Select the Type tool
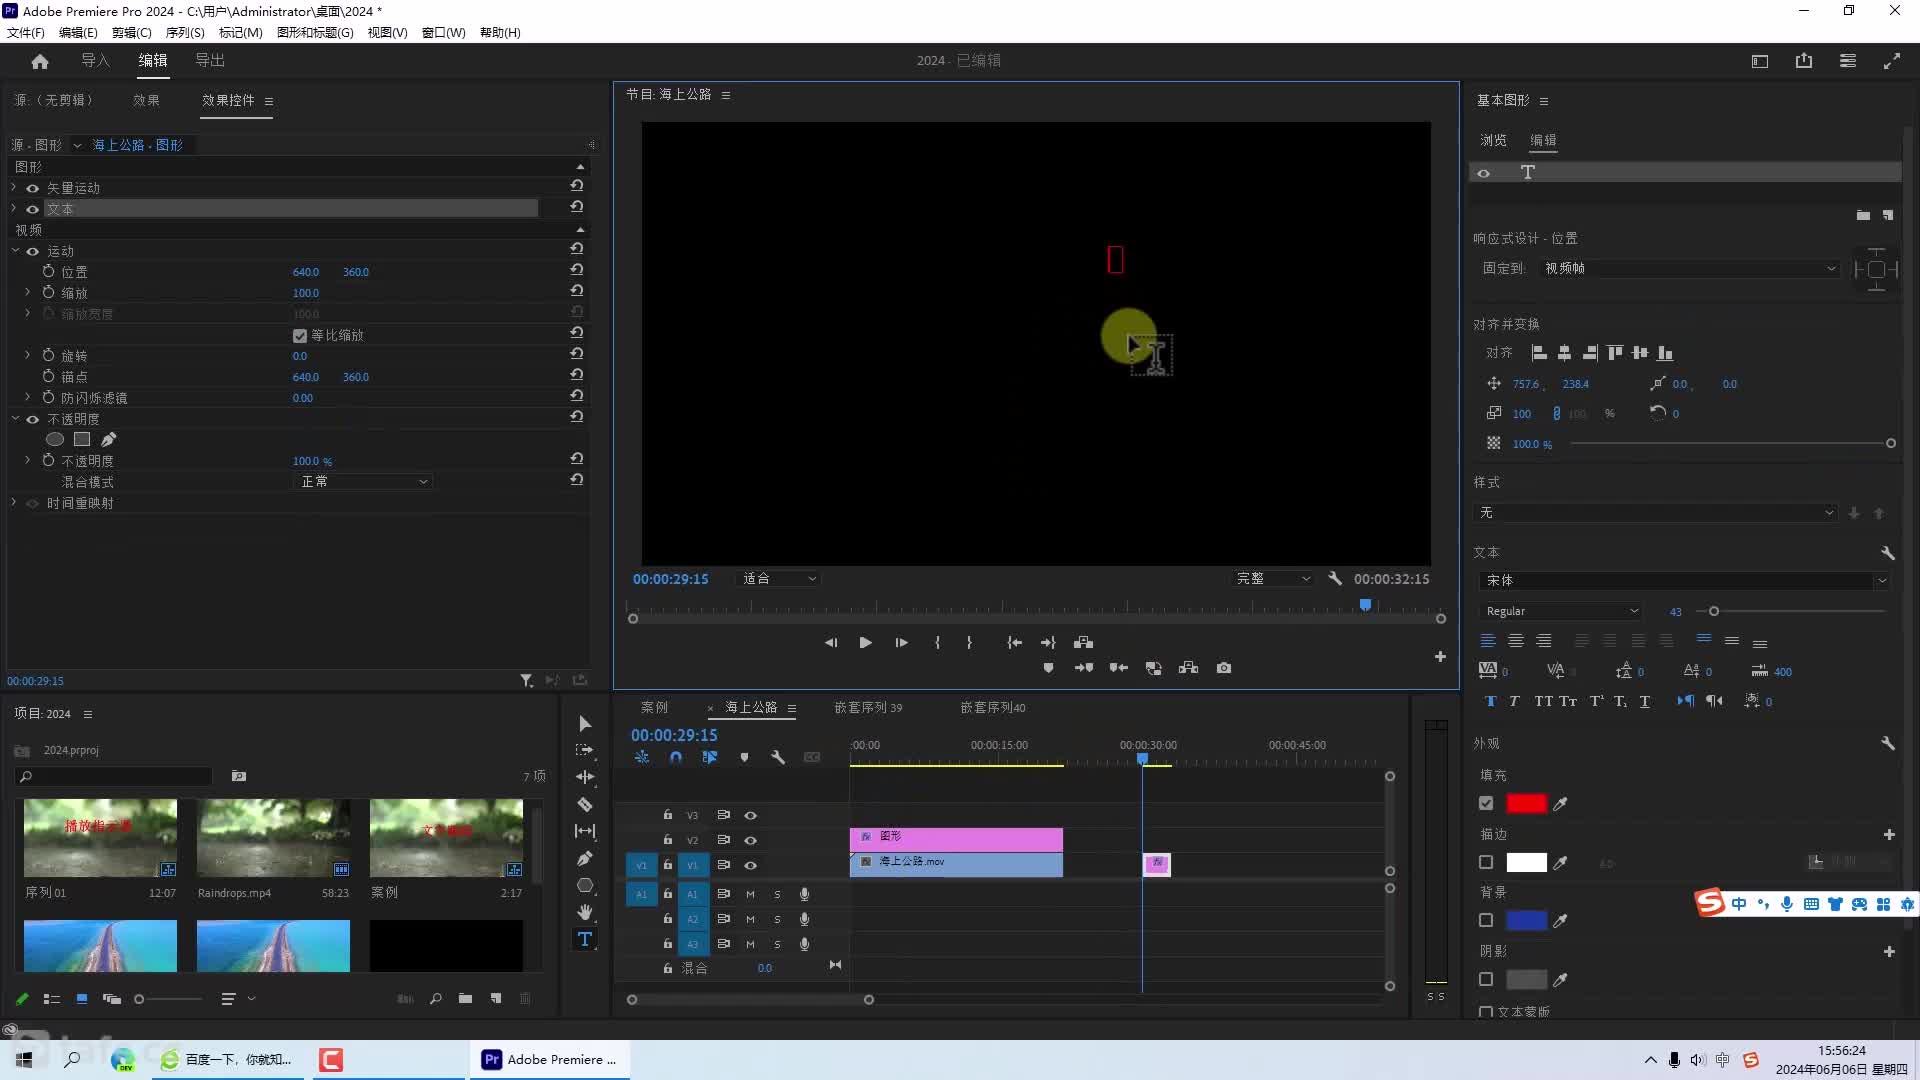 coord(585,939)
